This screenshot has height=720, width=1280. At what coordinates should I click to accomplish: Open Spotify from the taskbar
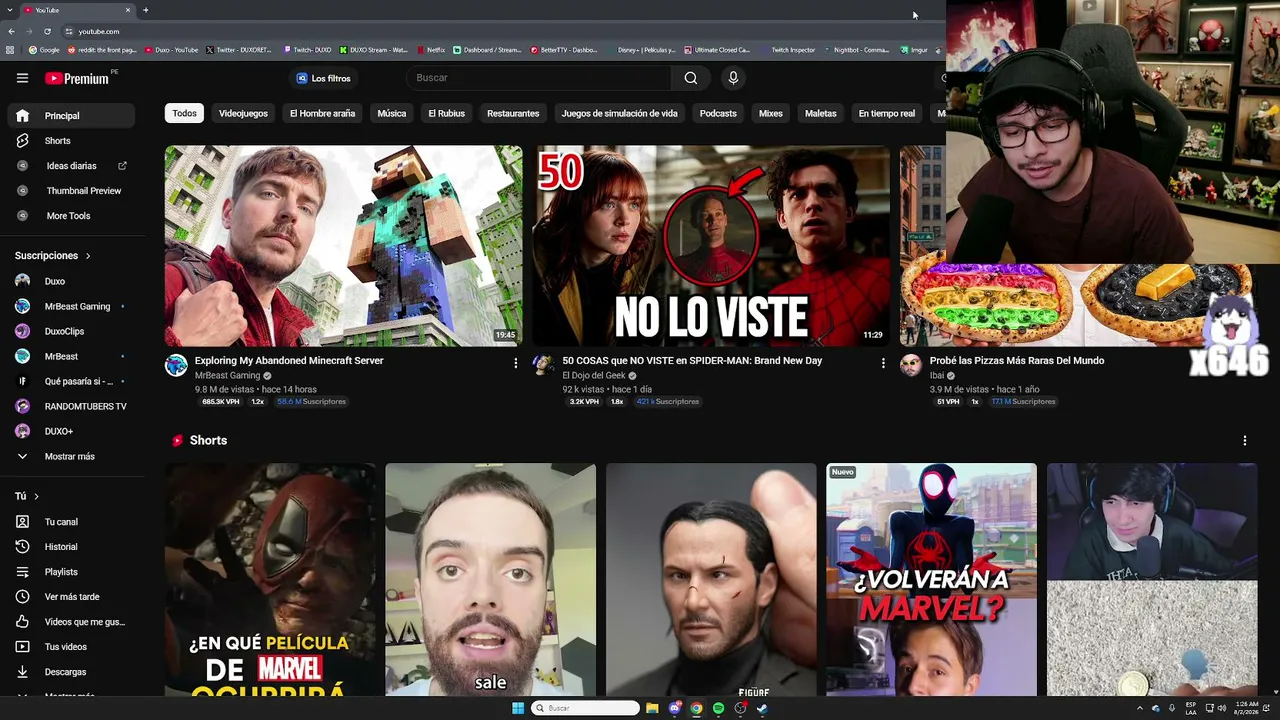tap(718, 708)
